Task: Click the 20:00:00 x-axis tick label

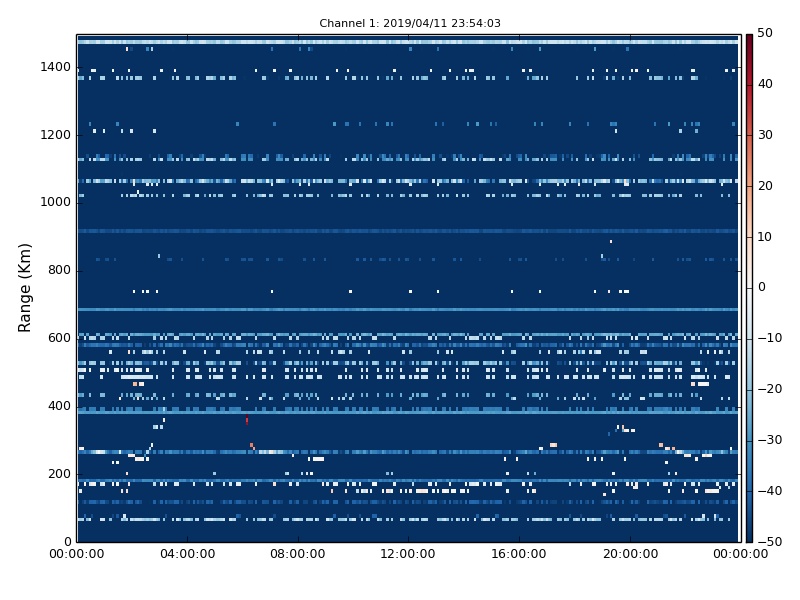Action: (x=630, y=554)
